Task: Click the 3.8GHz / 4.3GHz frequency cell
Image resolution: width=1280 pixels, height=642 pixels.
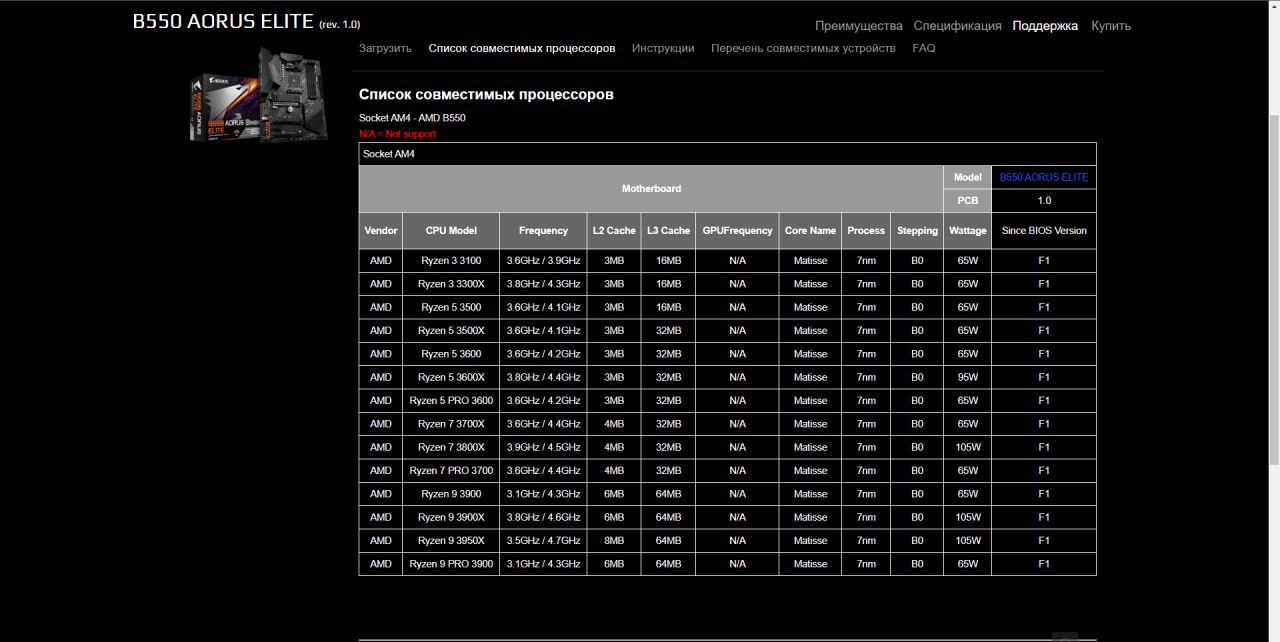Action: 543,284
